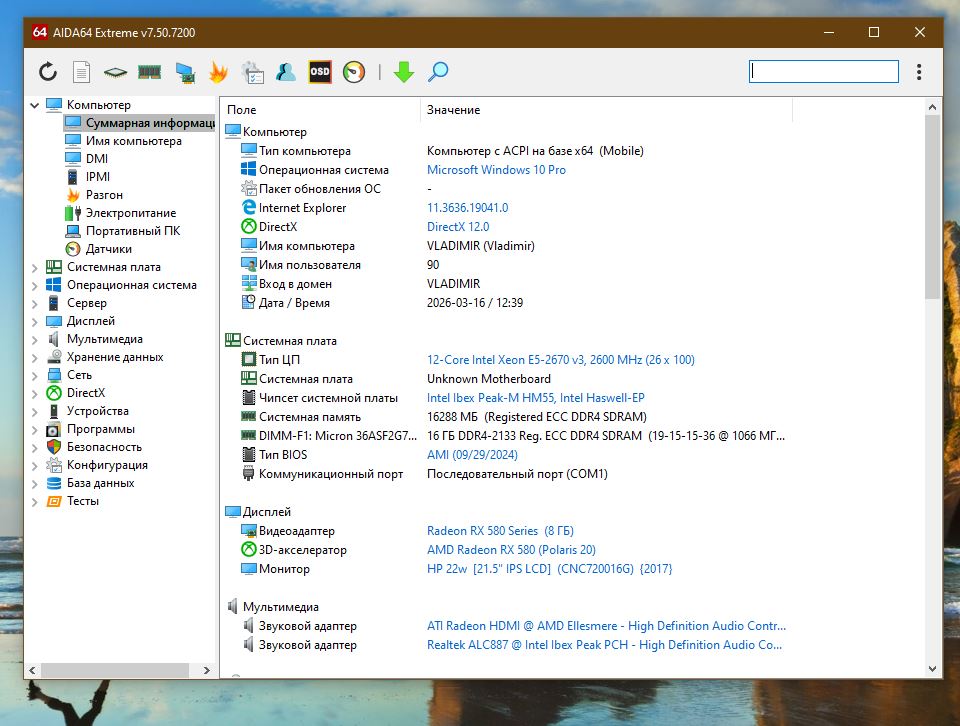Click the green download arrow icon
960x726 pixels.
pyautogui.click(x=403, y=72)
